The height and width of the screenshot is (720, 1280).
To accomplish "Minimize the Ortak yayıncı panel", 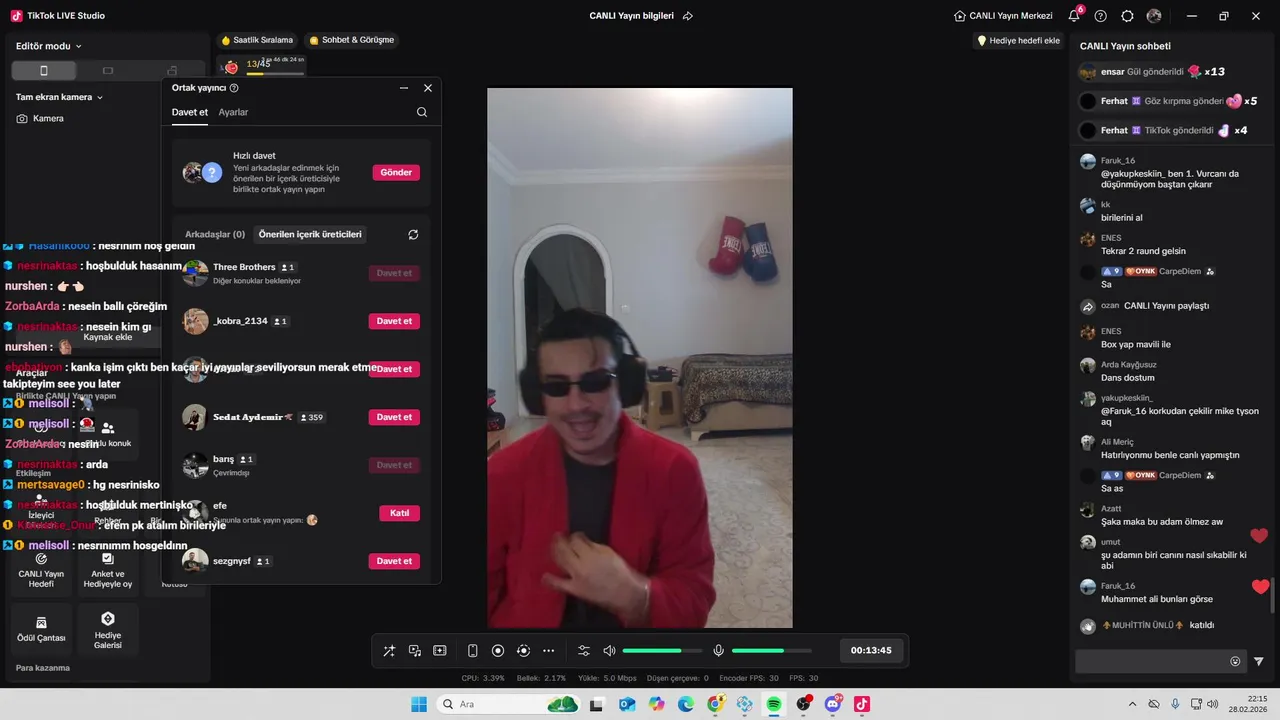I will click(404, 88).
